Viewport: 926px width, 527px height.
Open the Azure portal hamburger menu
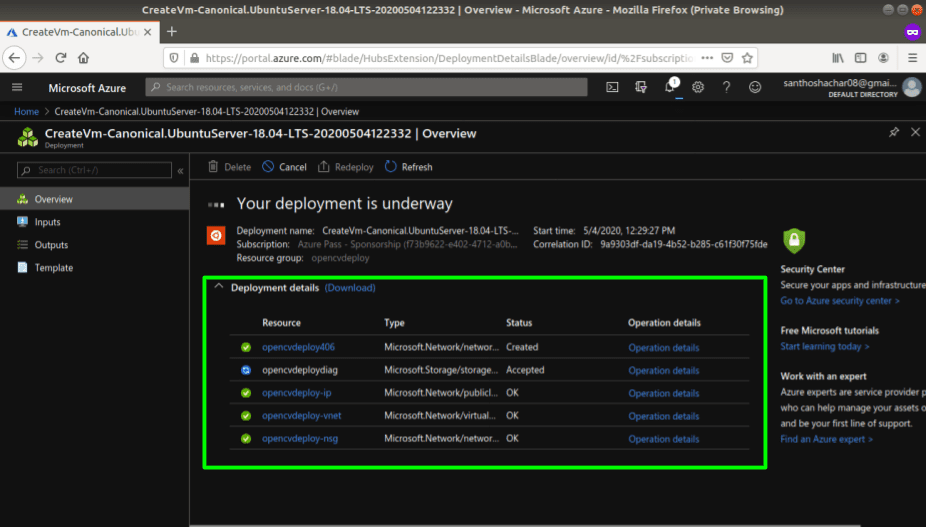tap(17, 87)
